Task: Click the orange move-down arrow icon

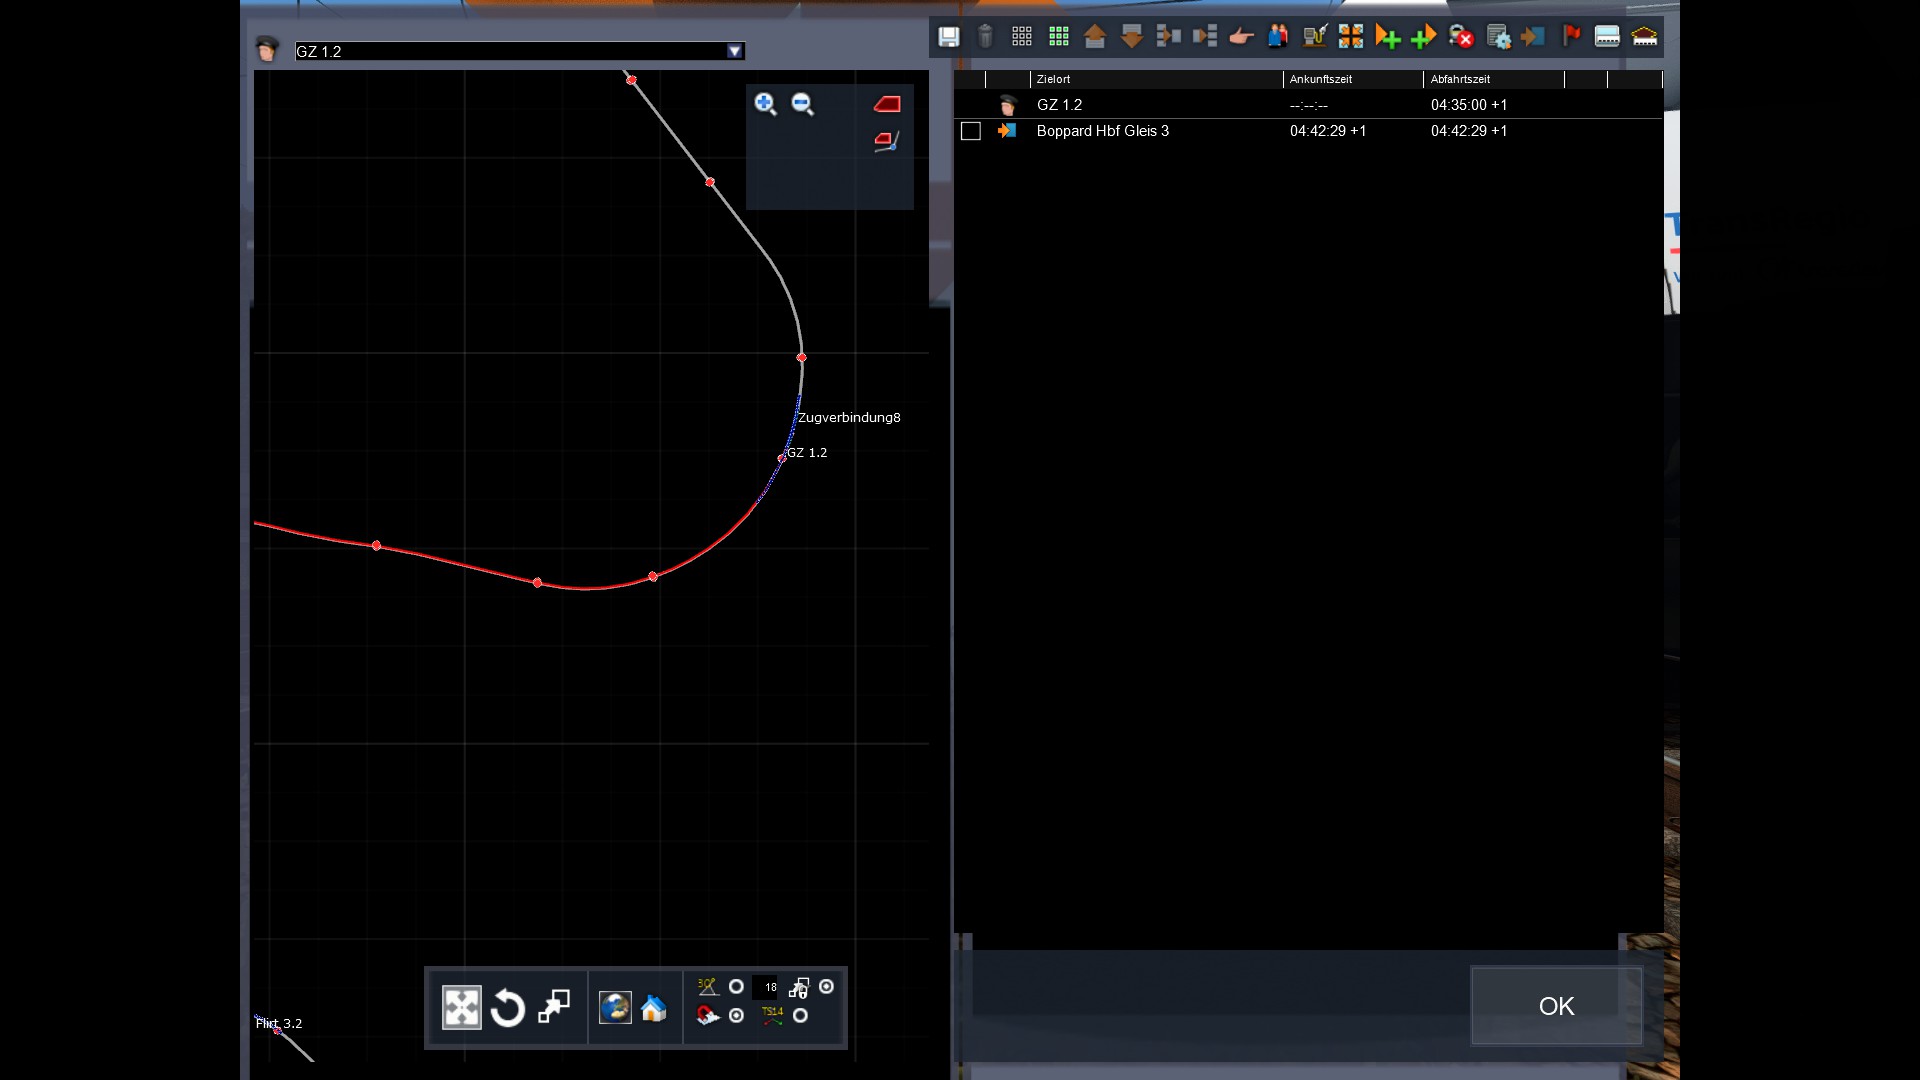Action: [1132, 37]
